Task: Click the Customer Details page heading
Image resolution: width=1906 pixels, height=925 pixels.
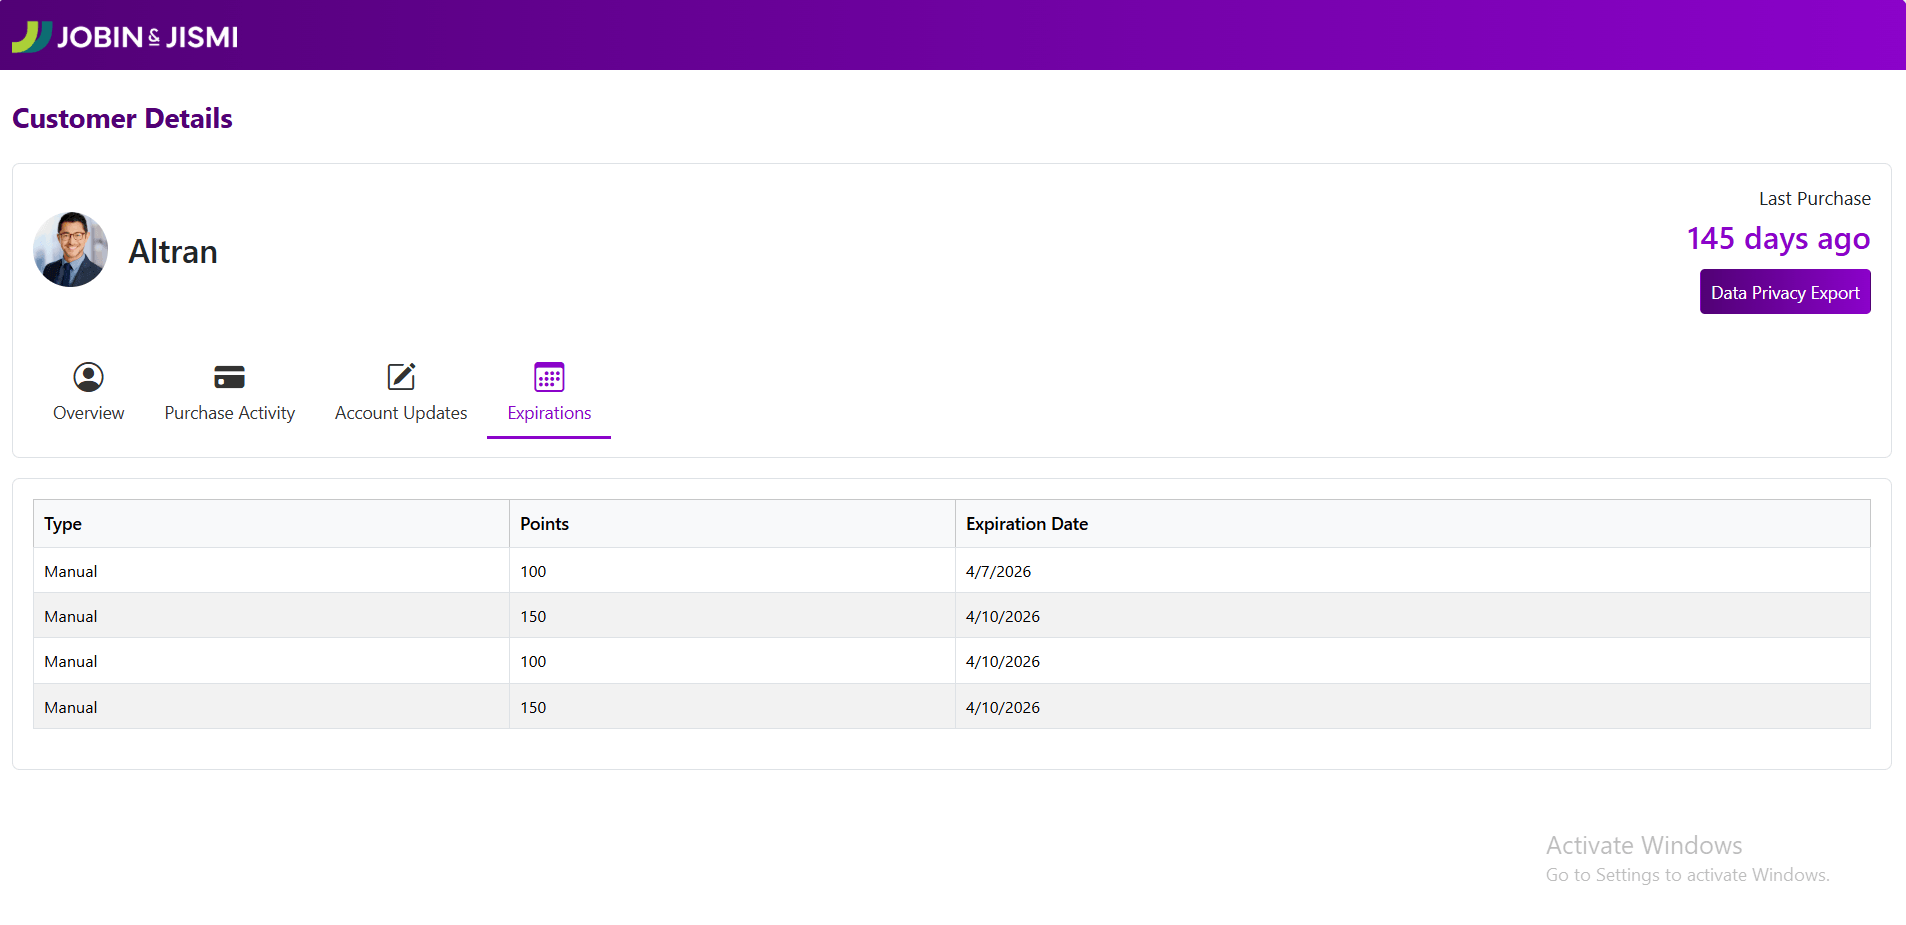Action: point(122,118)
